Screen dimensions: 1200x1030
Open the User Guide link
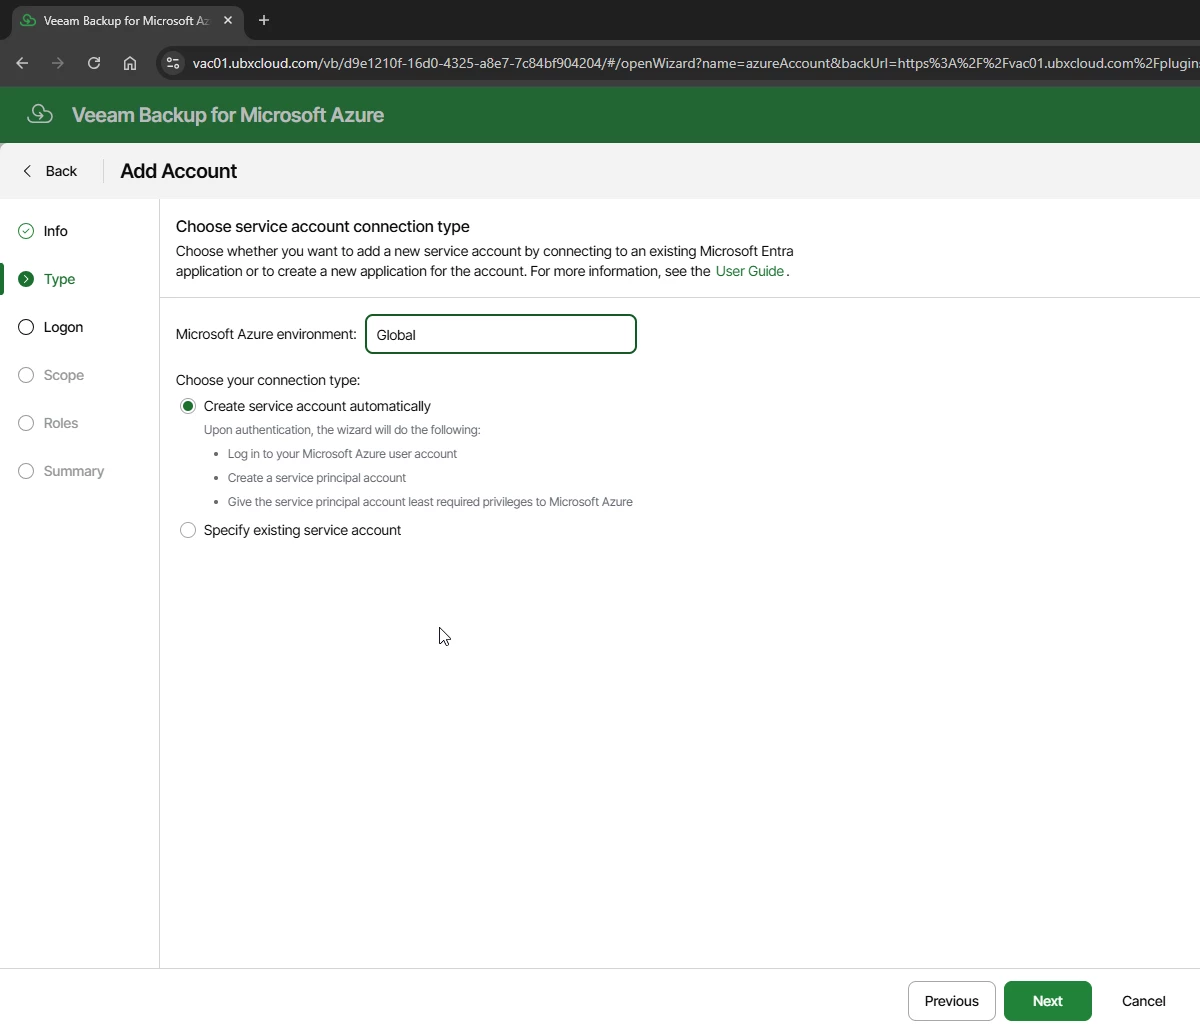click(x=750, y=271)
